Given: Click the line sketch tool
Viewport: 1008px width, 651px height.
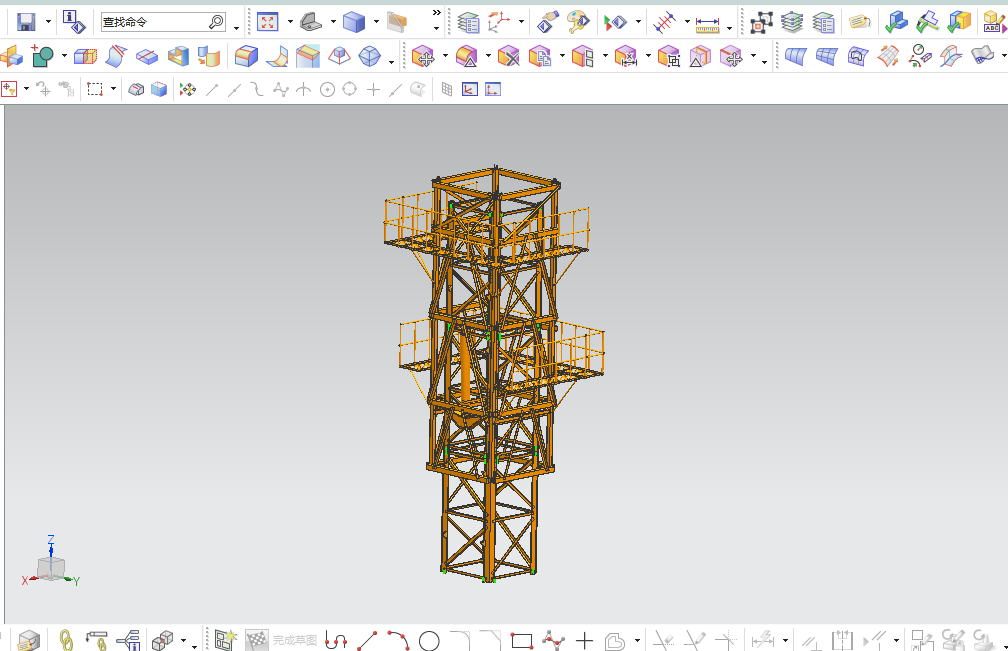Looking at the screenshot, I should click(367, 640).
